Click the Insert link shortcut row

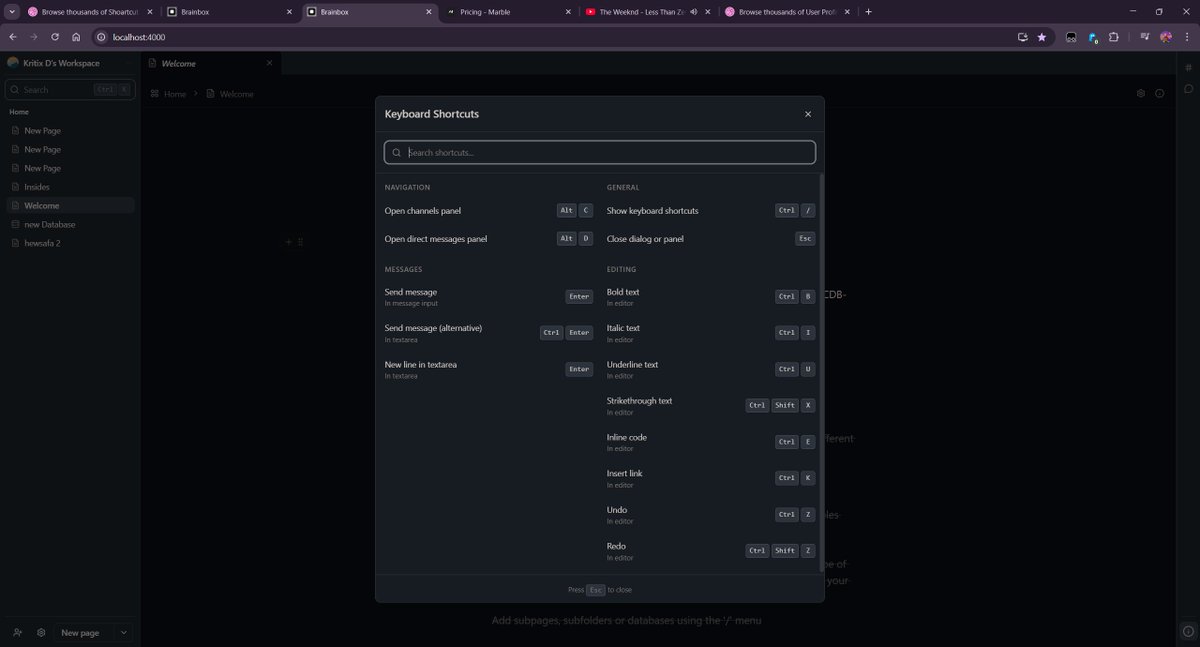pyautogui.click(x=711, y=478)
